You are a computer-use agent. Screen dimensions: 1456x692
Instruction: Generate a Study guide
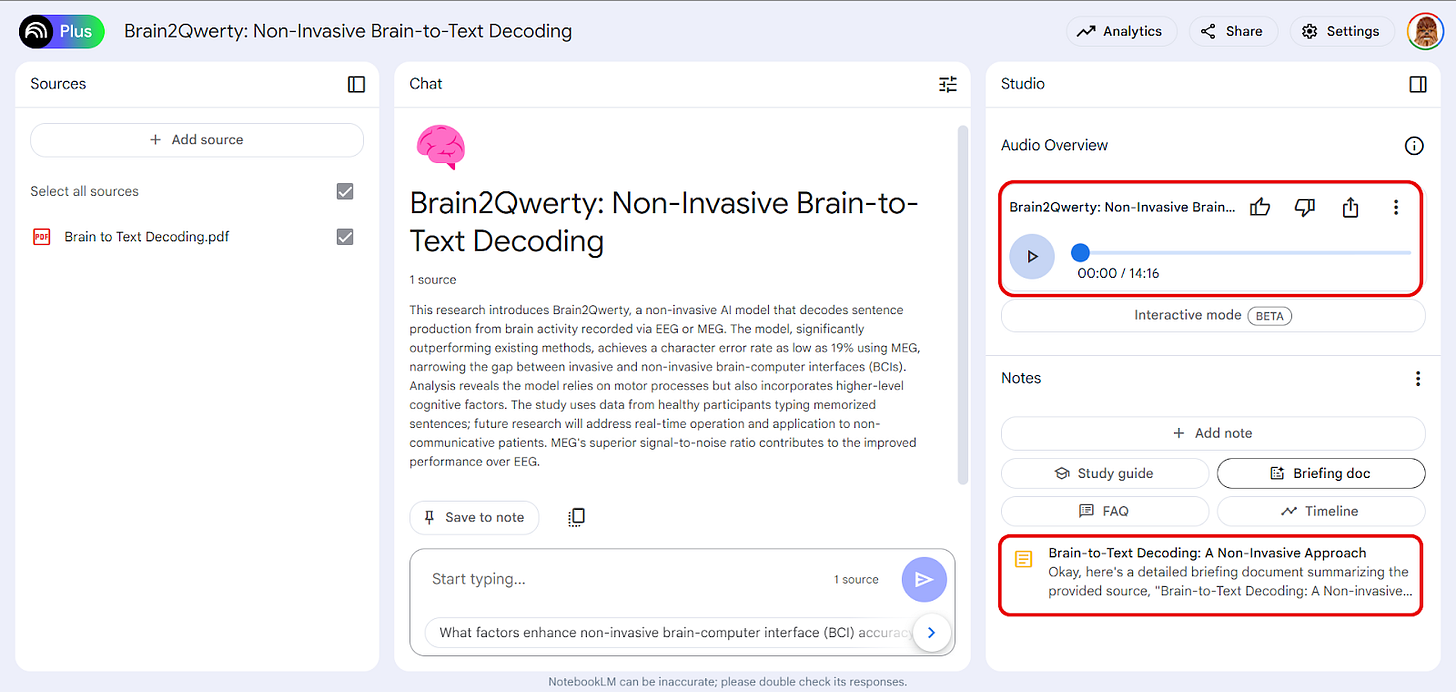tap(1104, 473)
